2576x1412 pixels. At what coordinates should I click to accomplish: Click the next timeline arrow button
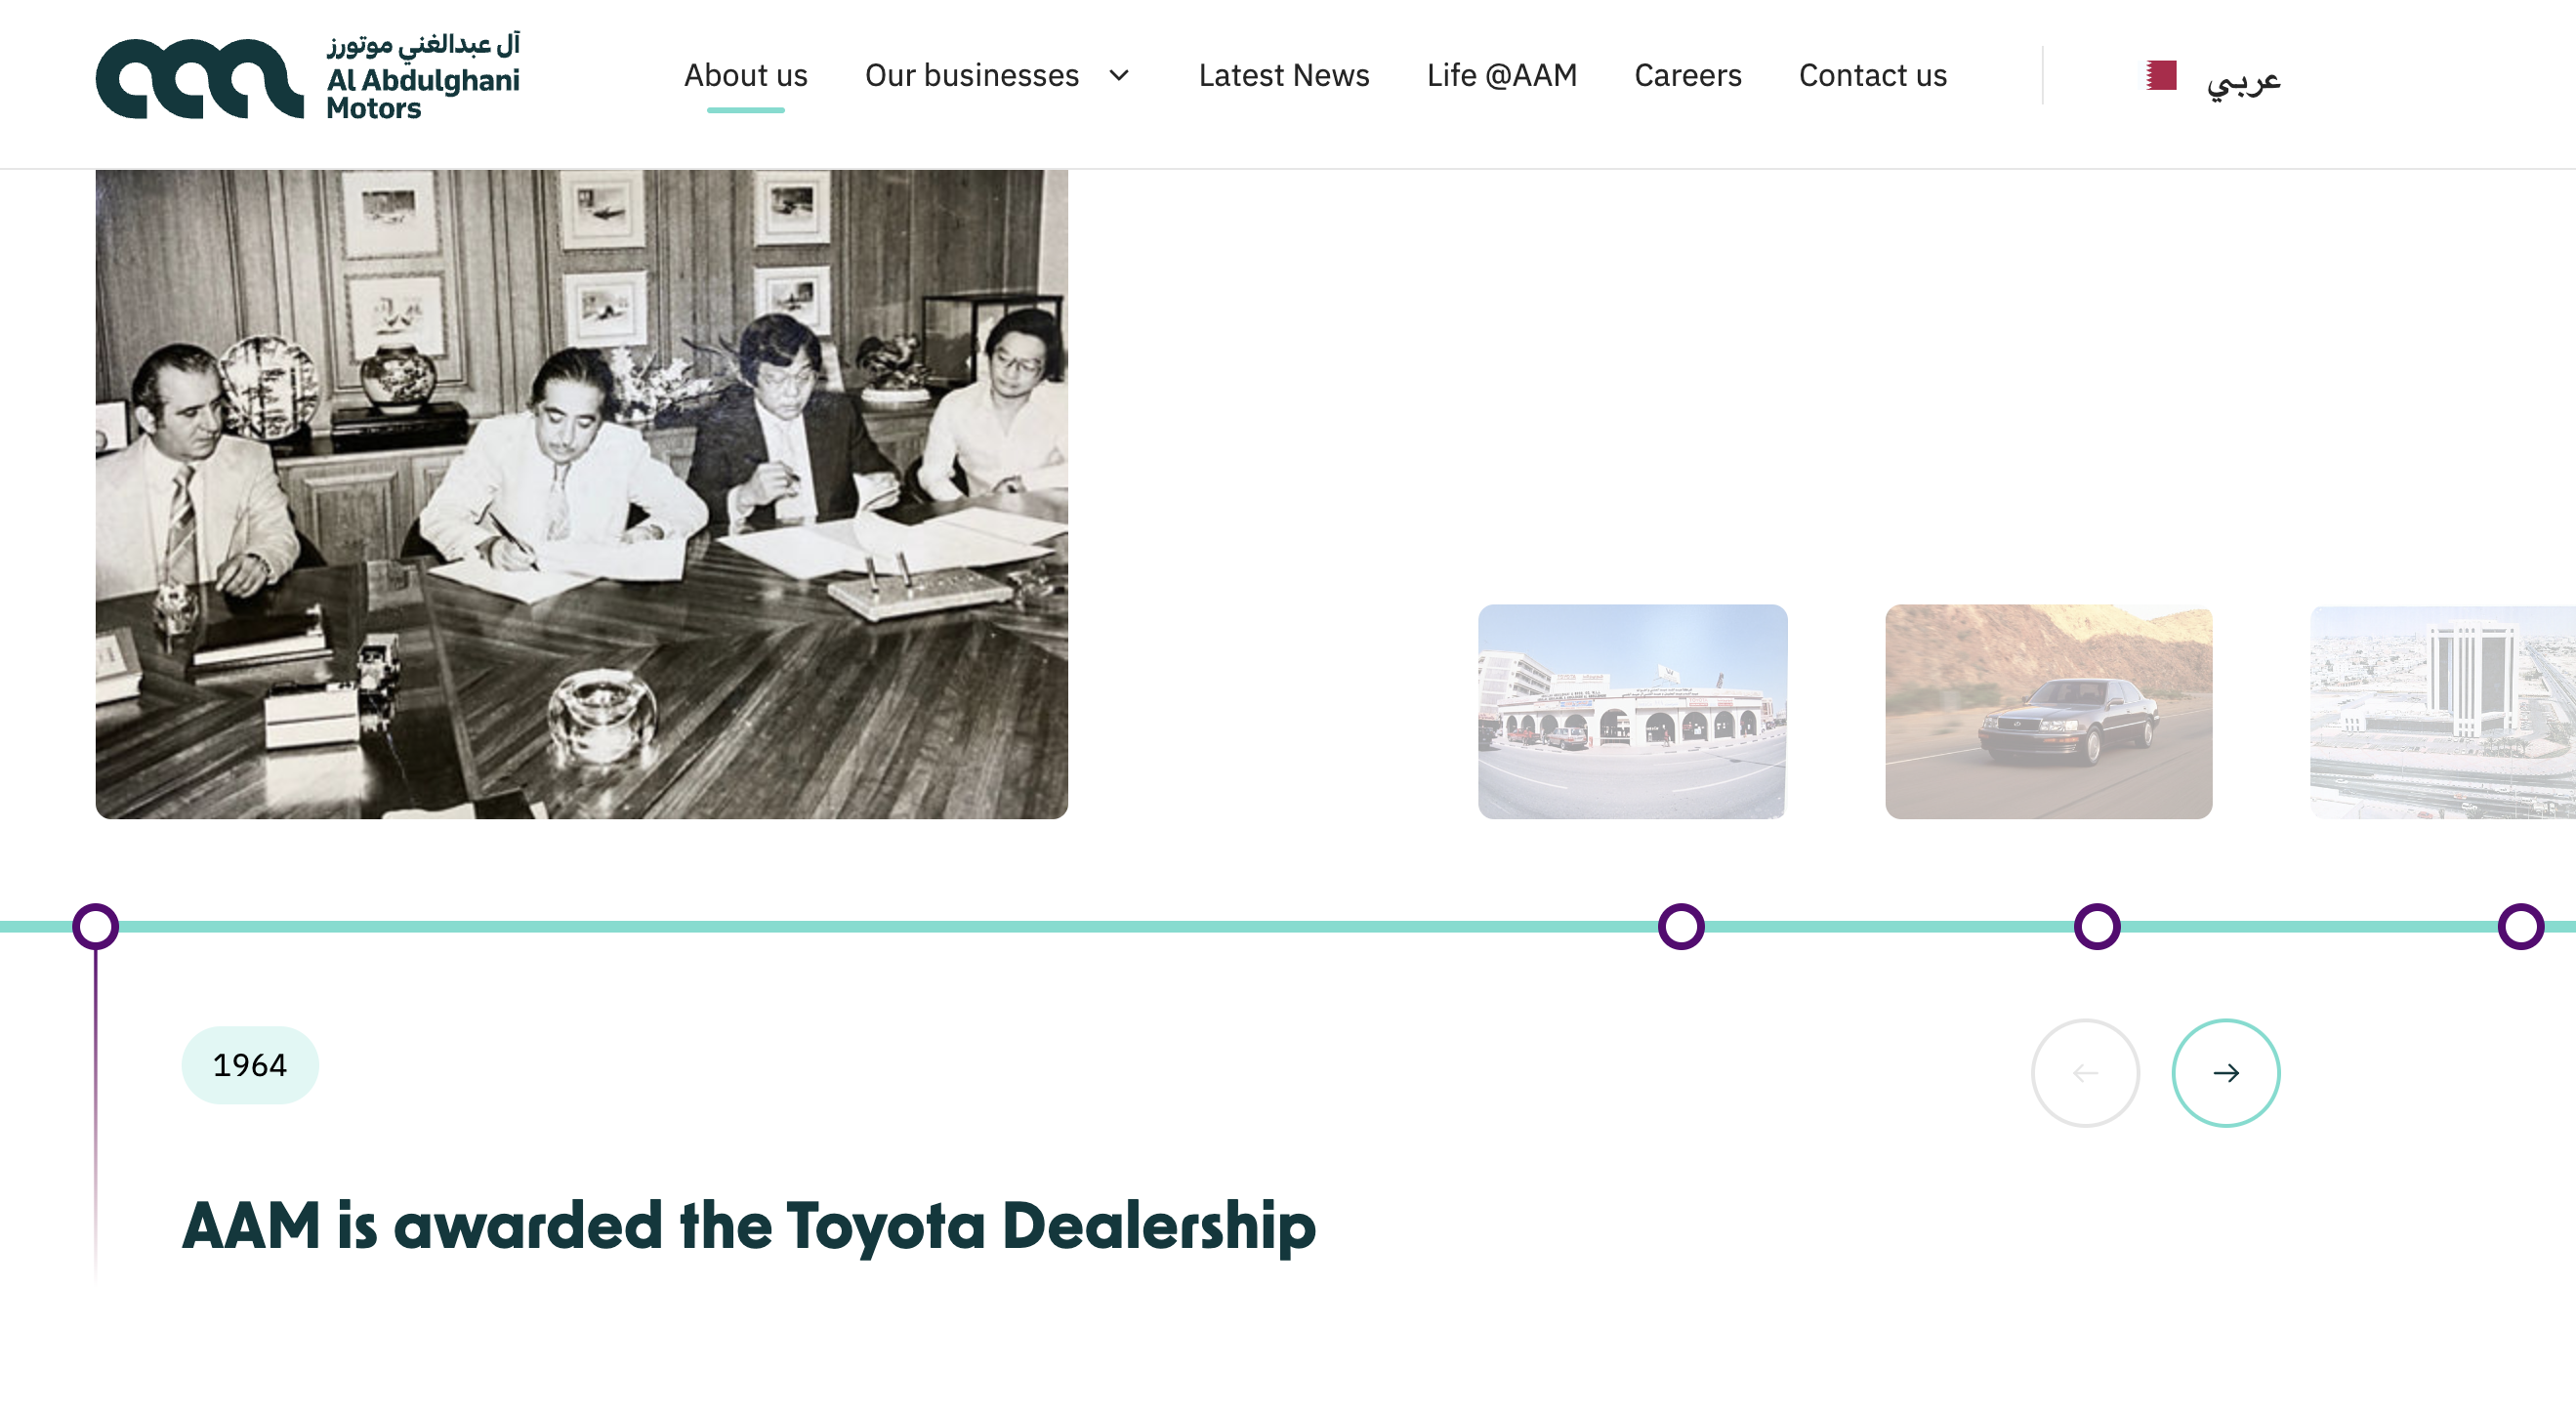click(x=2225, y=1072)
